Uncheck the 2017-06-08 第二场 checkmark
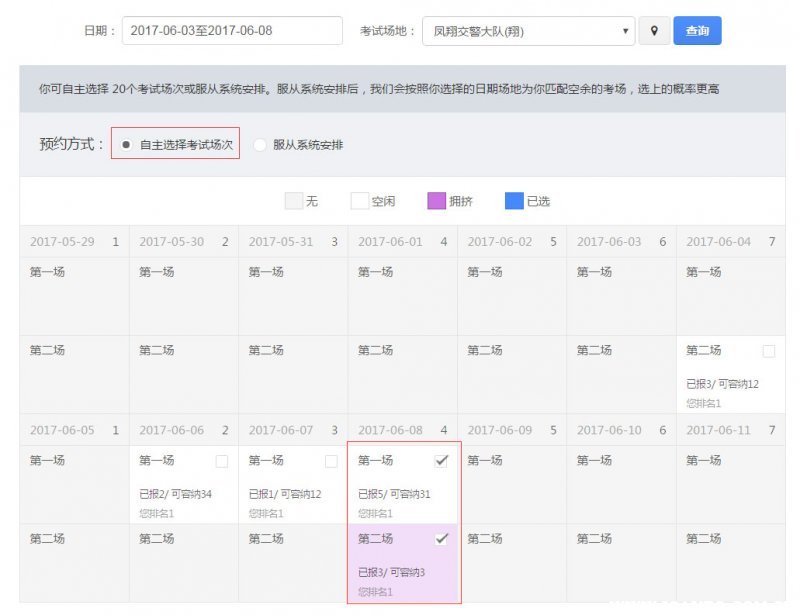The height and width of the screenshot is (615, 800). pyautogui.click(x=441, y=538)
